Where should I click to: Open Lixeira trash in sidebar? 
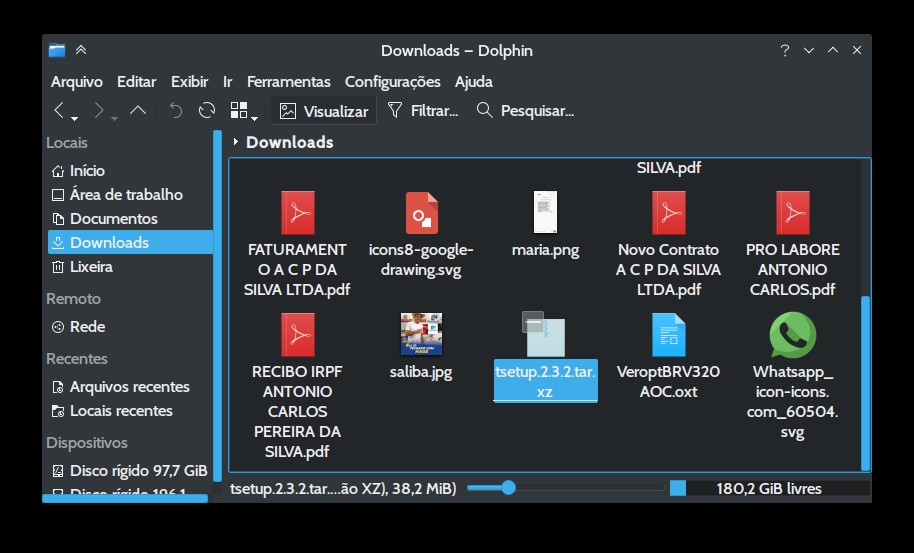point(129,267)
